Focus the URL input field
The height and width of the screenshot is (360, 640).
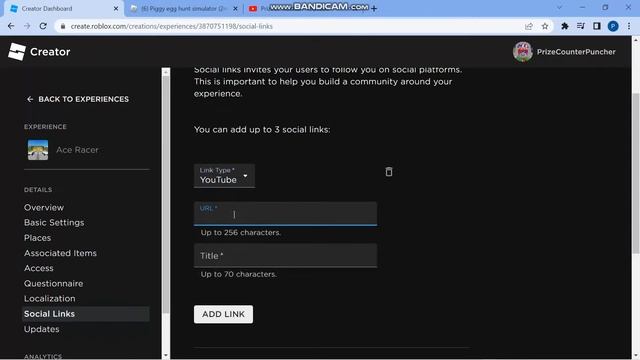click(x=285, y=213)
